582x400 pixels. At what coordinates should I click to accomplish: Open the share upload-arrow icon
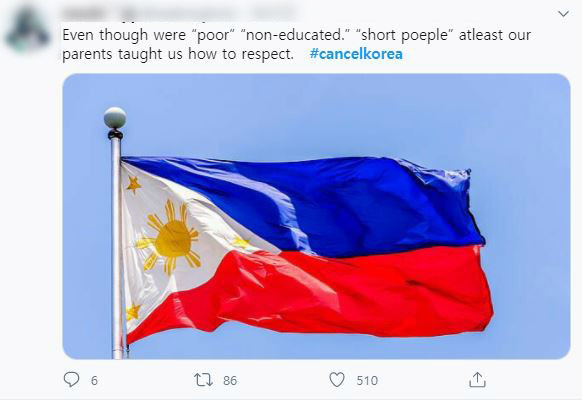click(x=477, y=380)
